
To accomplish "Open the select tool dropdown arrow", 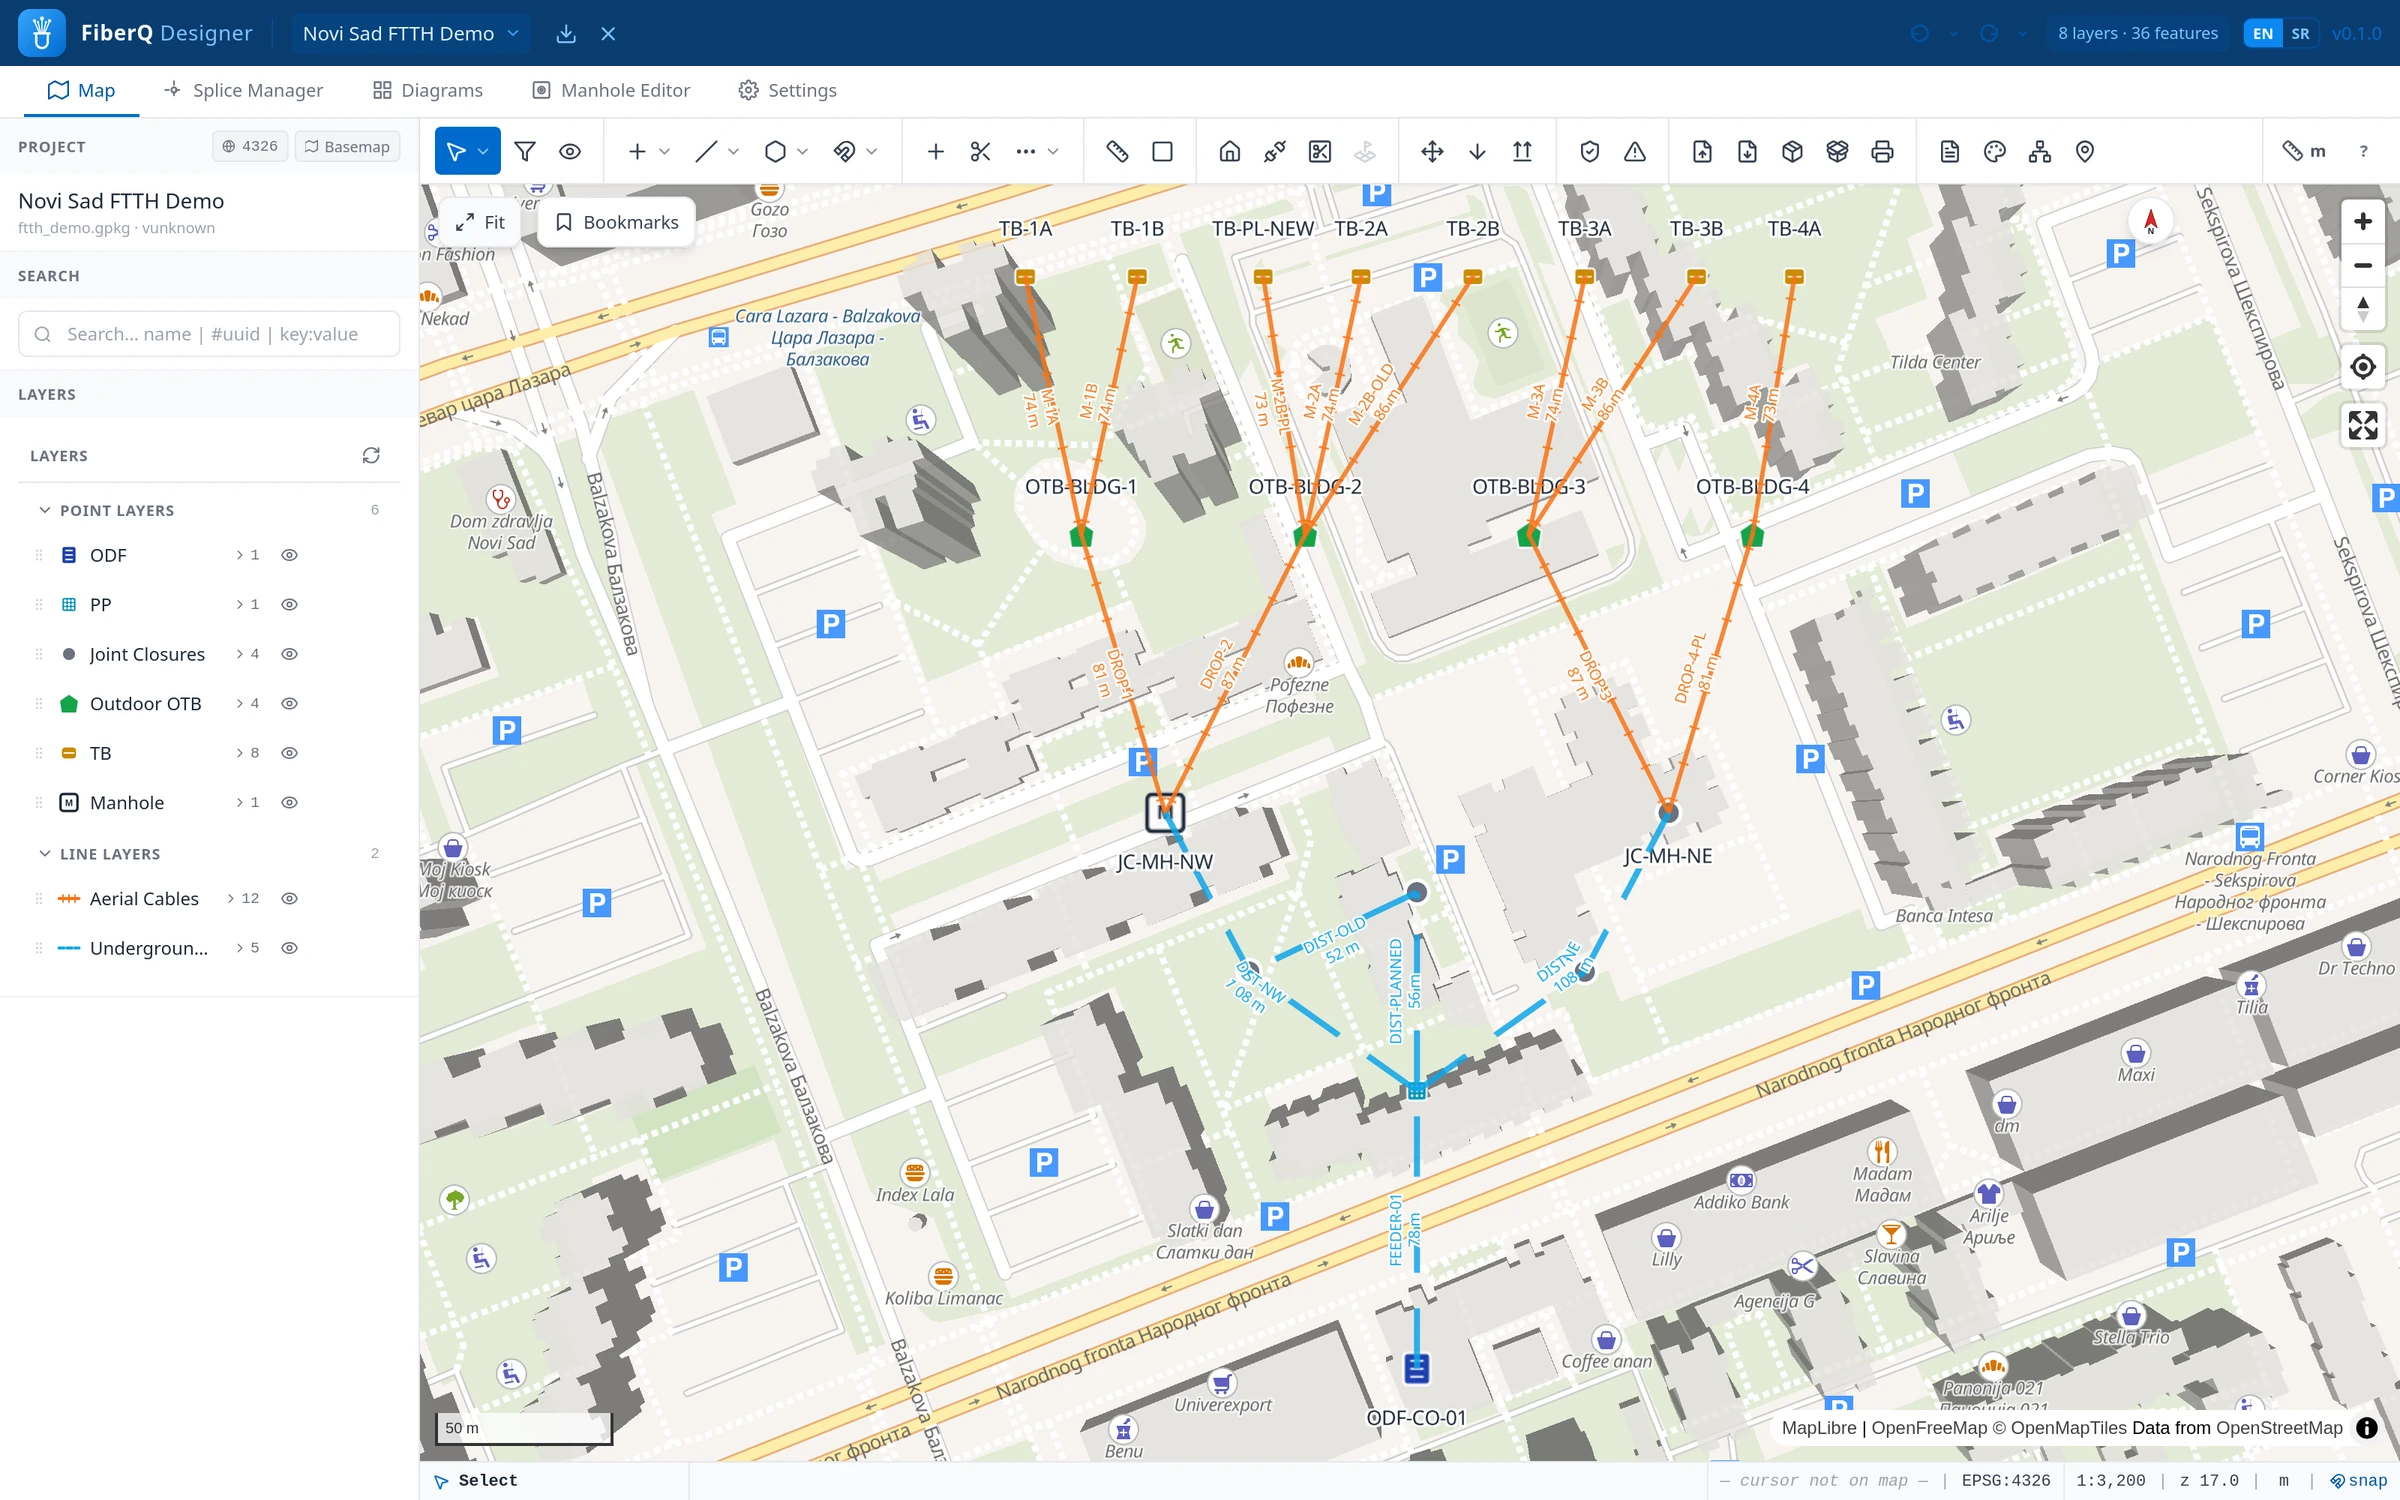I will 484,151.
